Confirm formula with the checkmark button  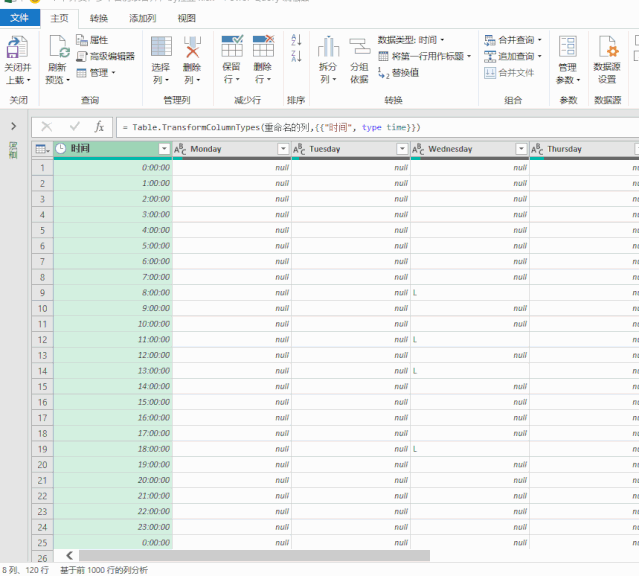click(x=75, y=127)
